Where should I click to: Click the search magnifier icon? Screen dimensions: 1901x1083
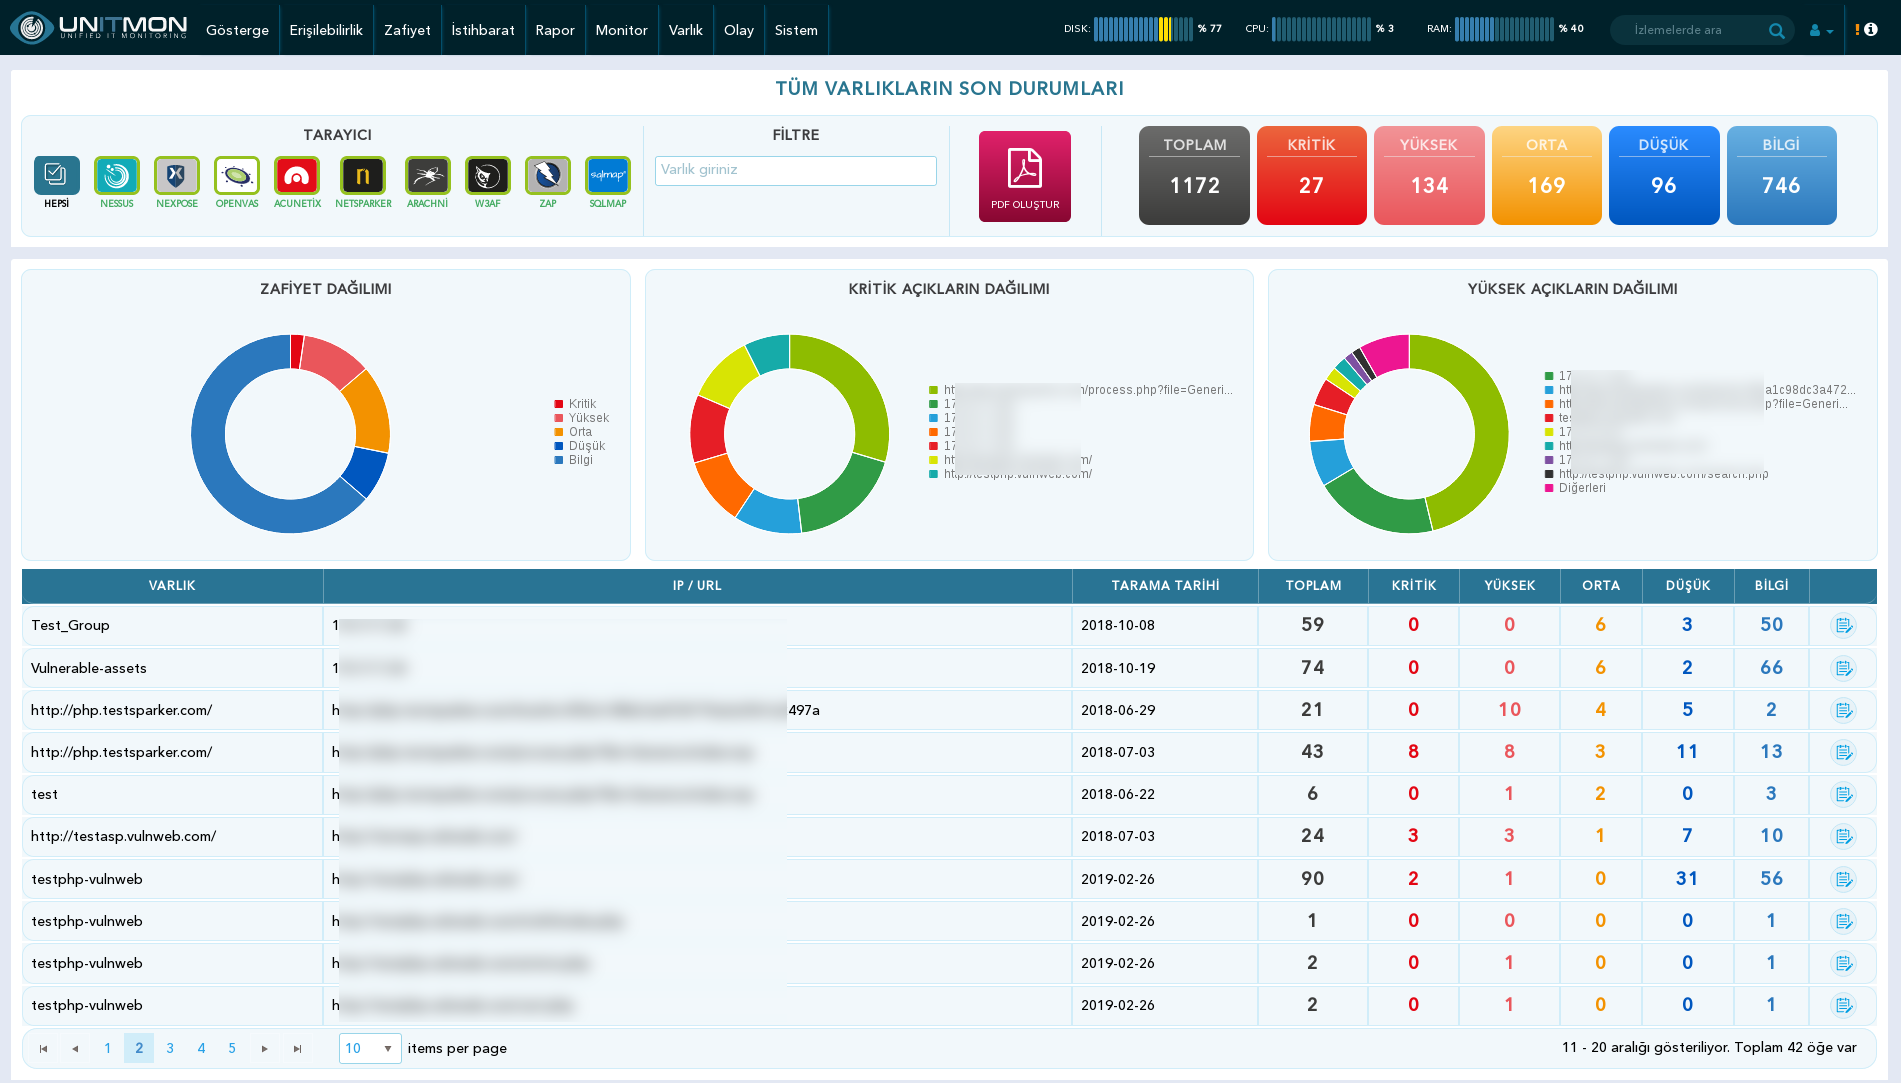tap(1776, 30)
